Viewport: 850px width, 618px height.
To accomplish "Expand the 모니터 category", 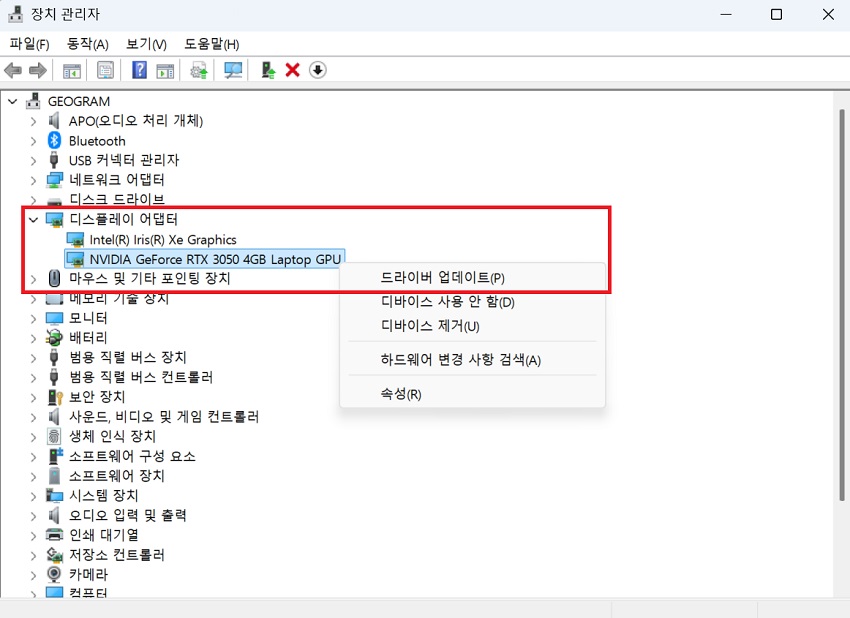I will click(x=34, y=317).
